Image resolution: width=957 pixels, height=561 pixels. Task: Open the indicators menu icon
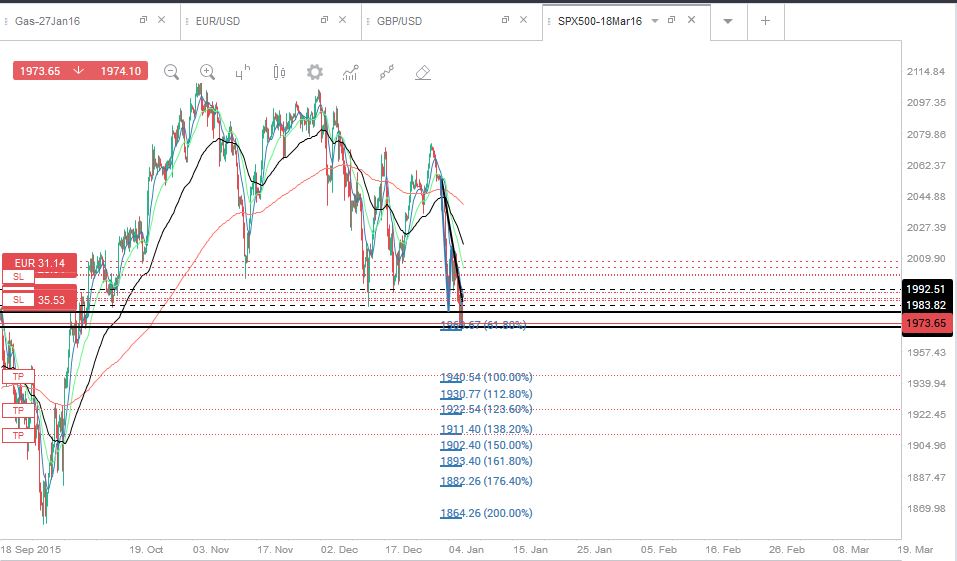(350, 73)
